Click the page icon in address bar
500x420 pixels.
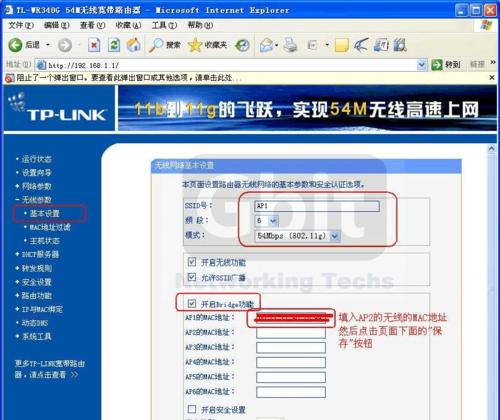(40, 65)
